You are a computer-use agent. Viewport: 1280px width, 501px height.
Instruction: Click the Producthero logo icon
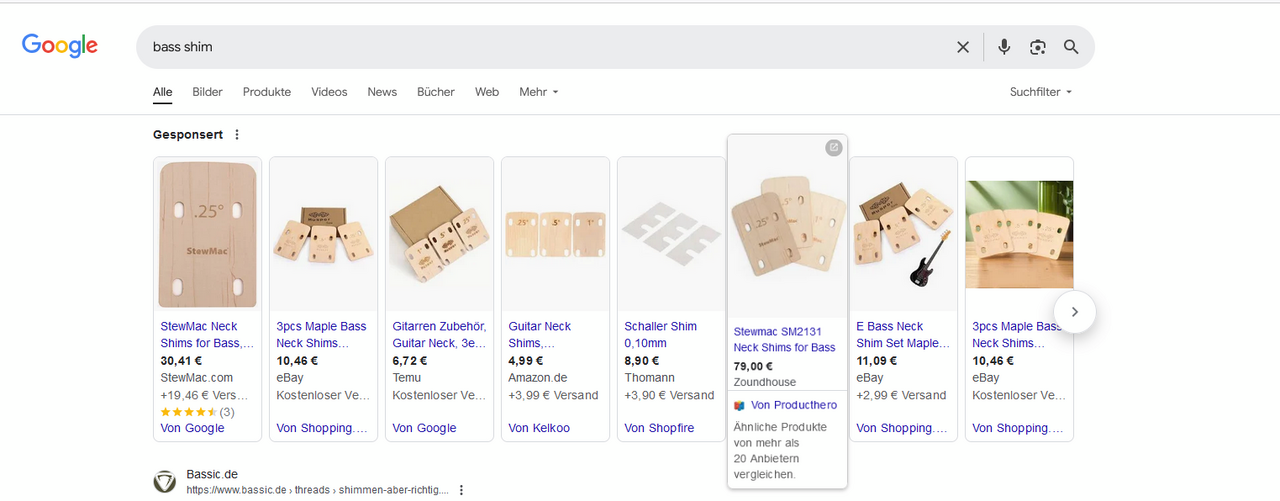[x=739, y=405]
